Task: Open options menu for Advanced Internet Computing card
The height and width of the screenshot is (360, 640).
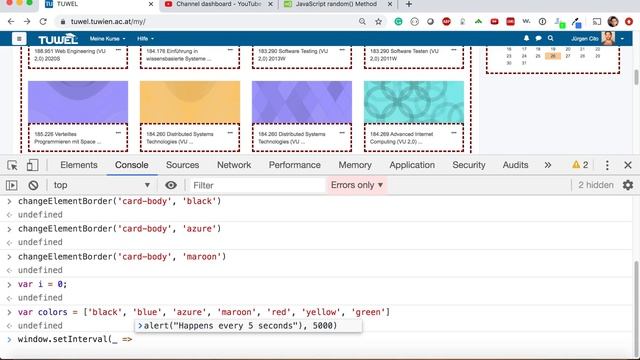Action: pyautogui.click(x=453, y=133)
